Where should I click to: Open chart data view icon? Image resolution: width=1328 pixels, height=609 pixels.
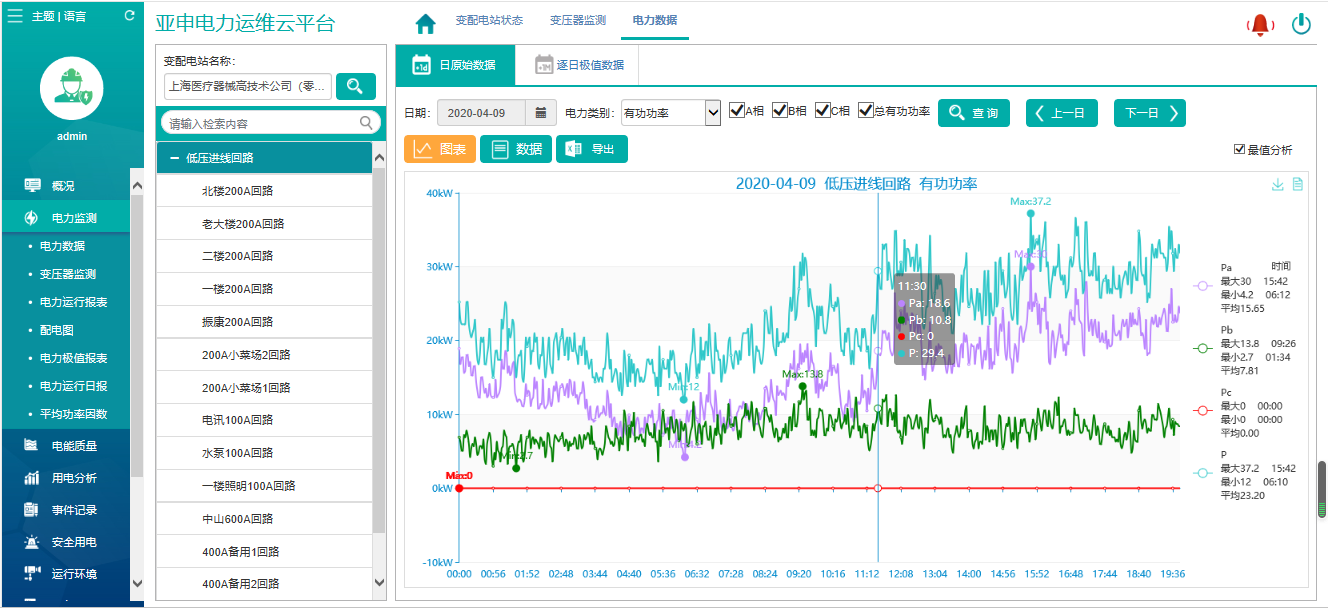click(1297, 185)
